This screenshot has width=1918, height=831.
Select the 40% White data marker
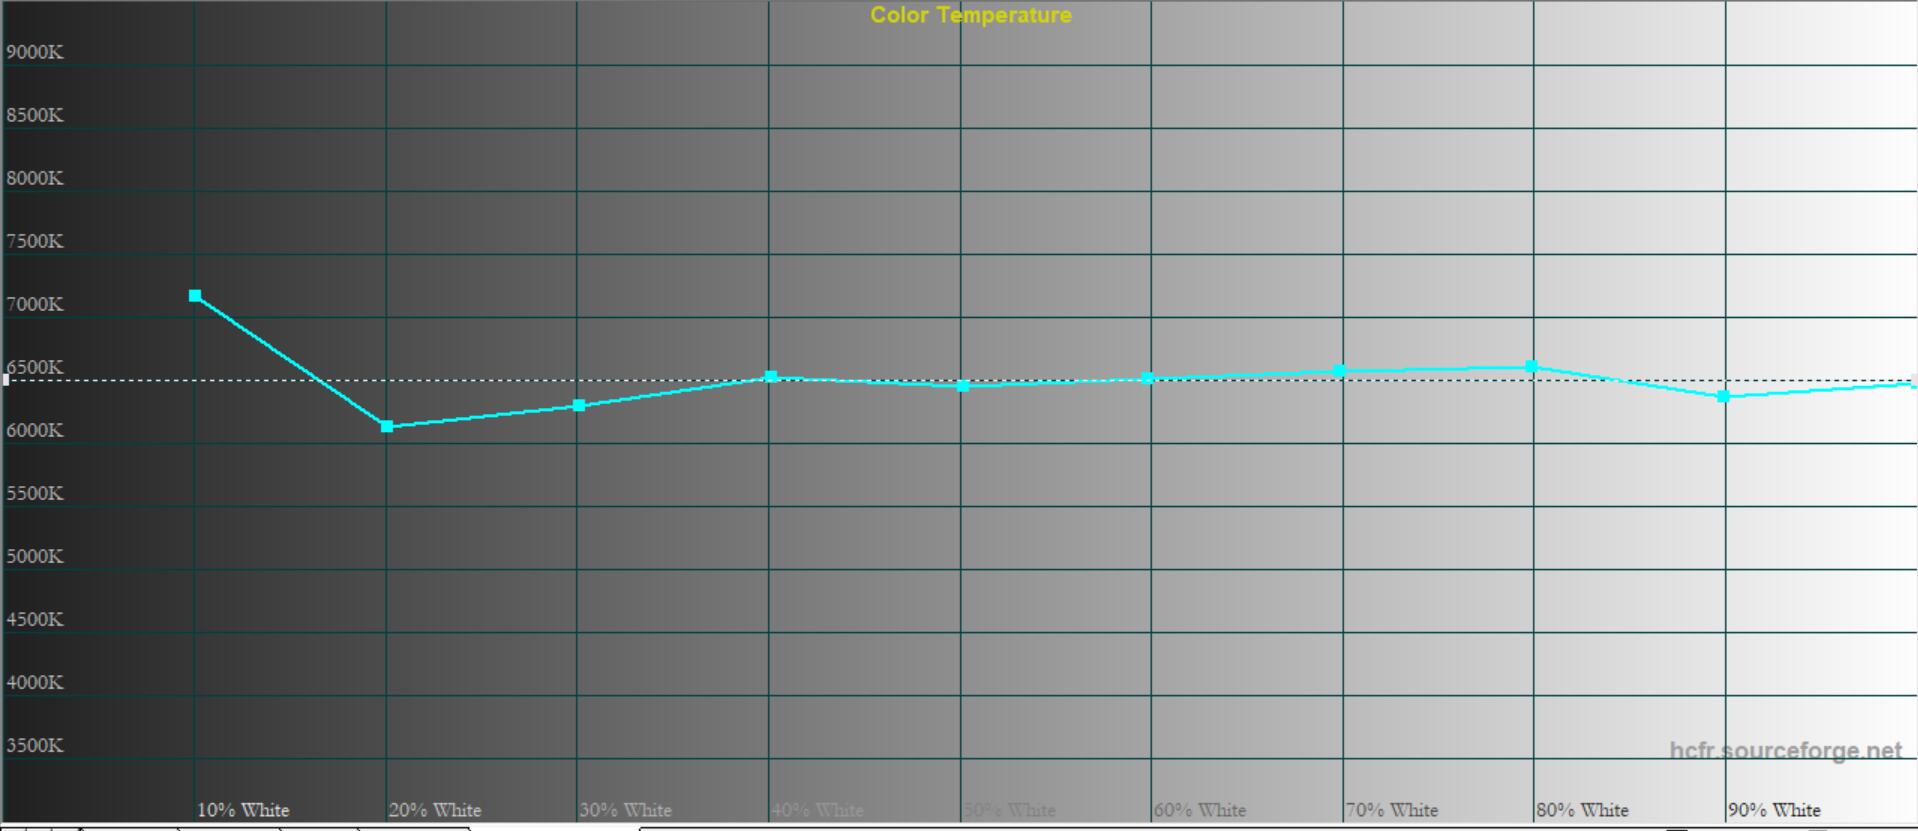[771, 377]
